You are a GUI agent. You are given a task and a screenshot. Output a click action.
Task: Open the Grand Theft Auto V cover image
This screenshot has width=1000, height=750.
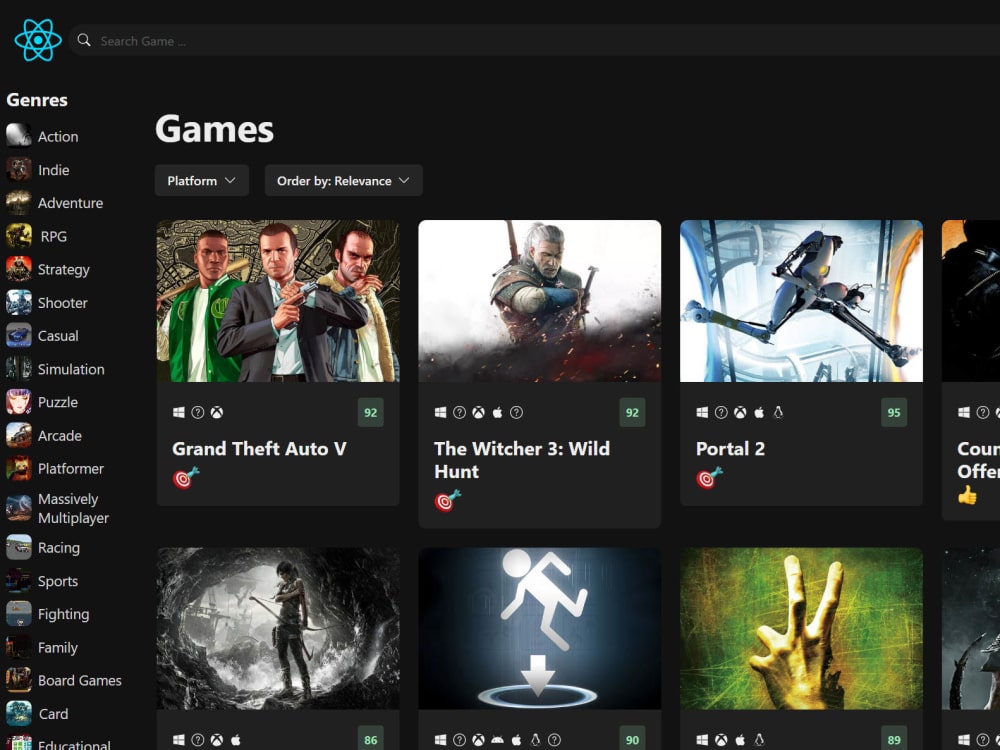[x=278, y=301]
